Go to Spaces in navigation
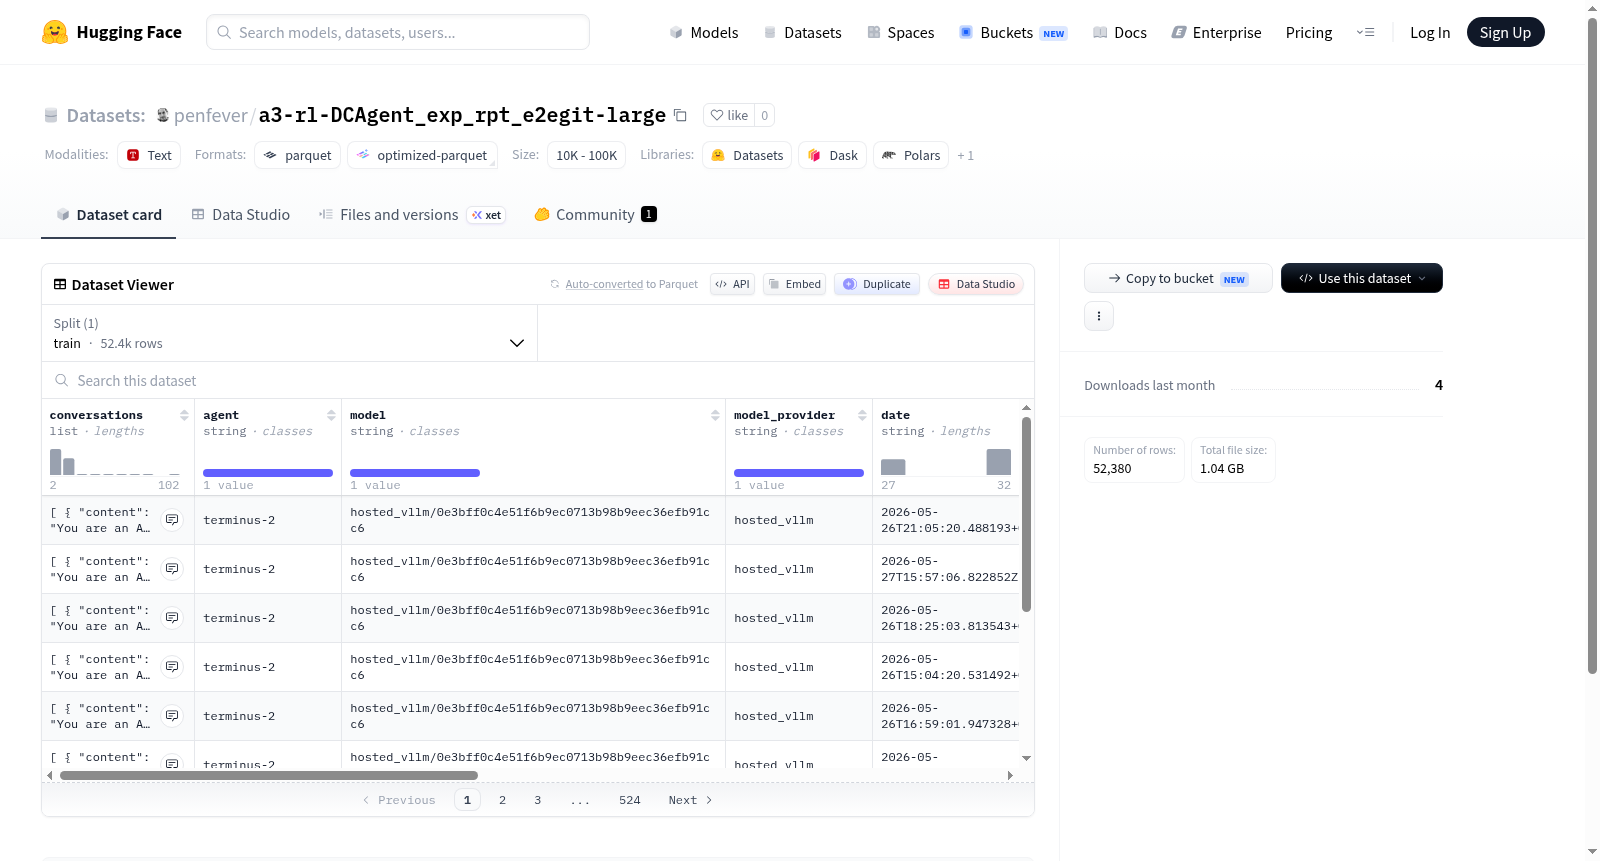Viewport: 1600px width, 861px height. pyautogui.click(x=901, y=32)
